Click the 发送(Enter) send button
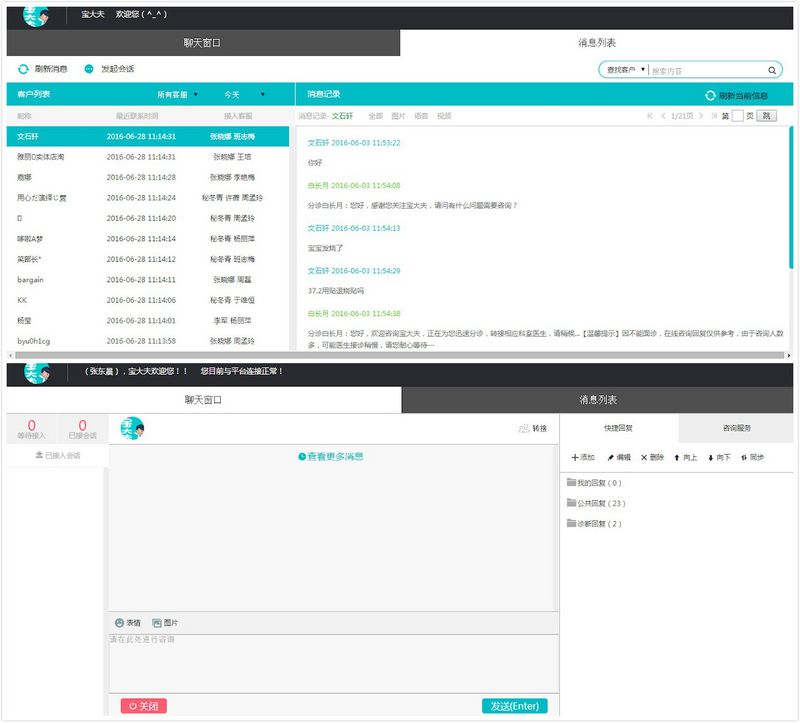800x723 pixels. (x=514, y=706)
